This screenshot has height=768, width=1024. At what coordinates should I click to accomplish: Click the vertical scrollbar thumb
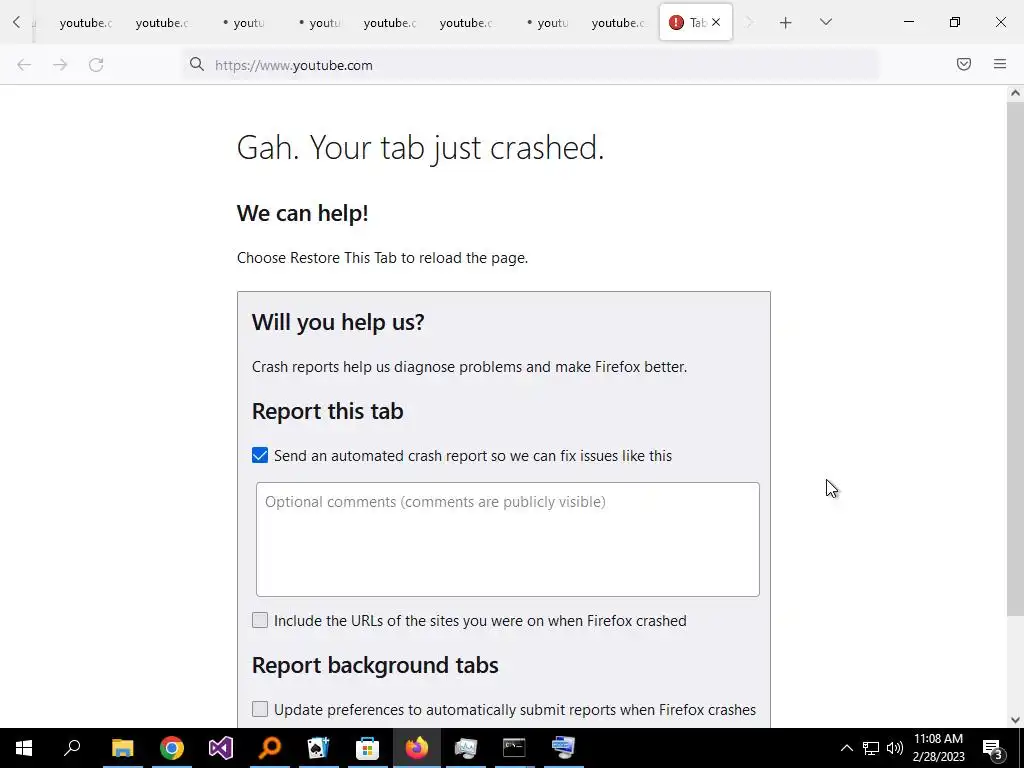(1015, 358)
